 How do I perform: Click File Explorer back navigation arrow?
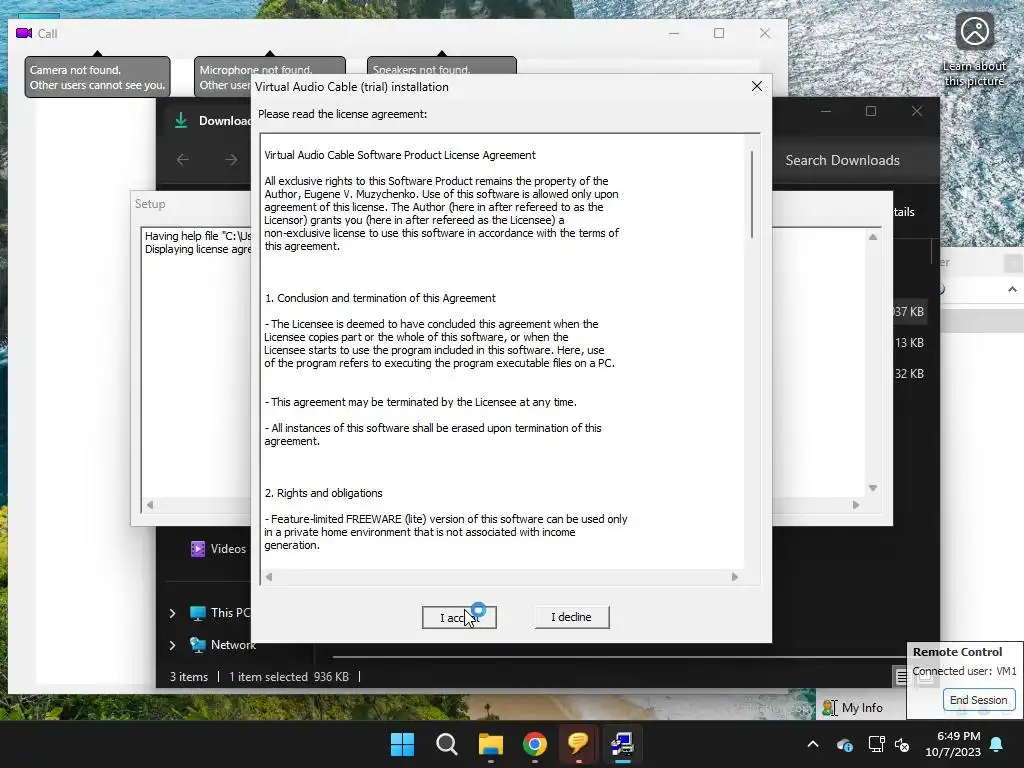click(183, 159)
